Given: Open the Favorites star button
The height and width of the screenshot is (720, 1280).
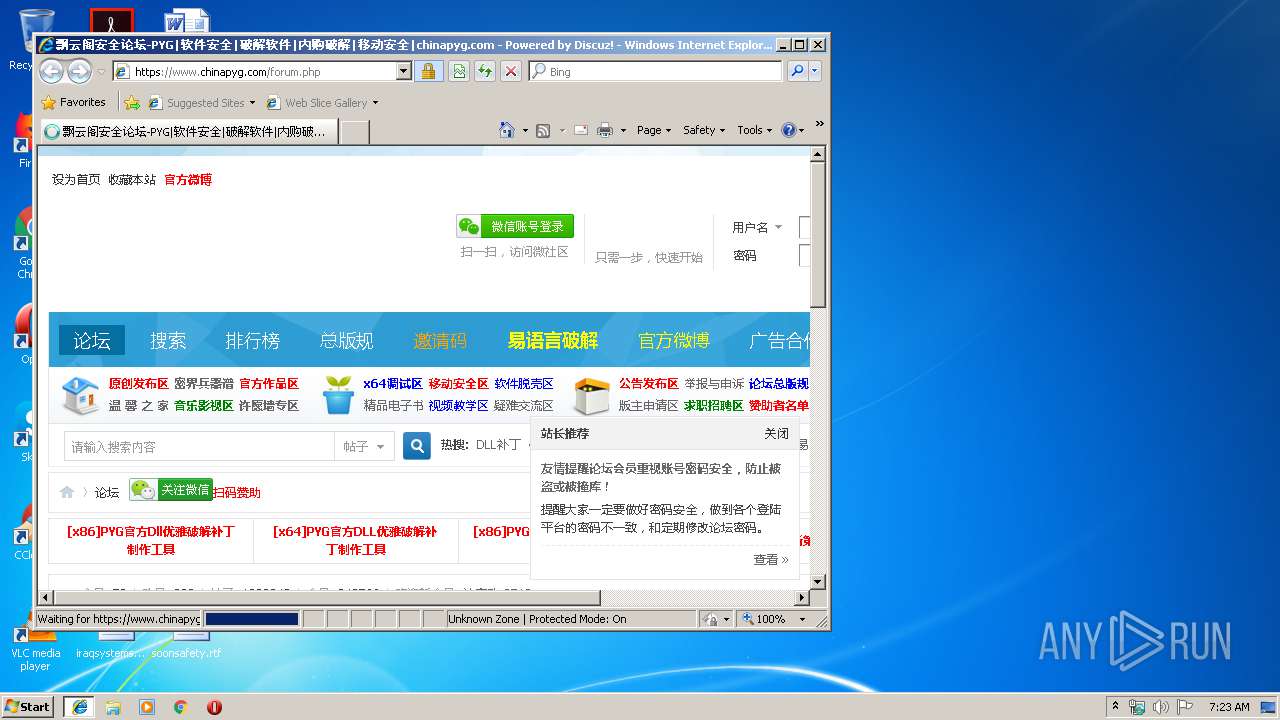Looking at the screenshot, I should 73,102.
